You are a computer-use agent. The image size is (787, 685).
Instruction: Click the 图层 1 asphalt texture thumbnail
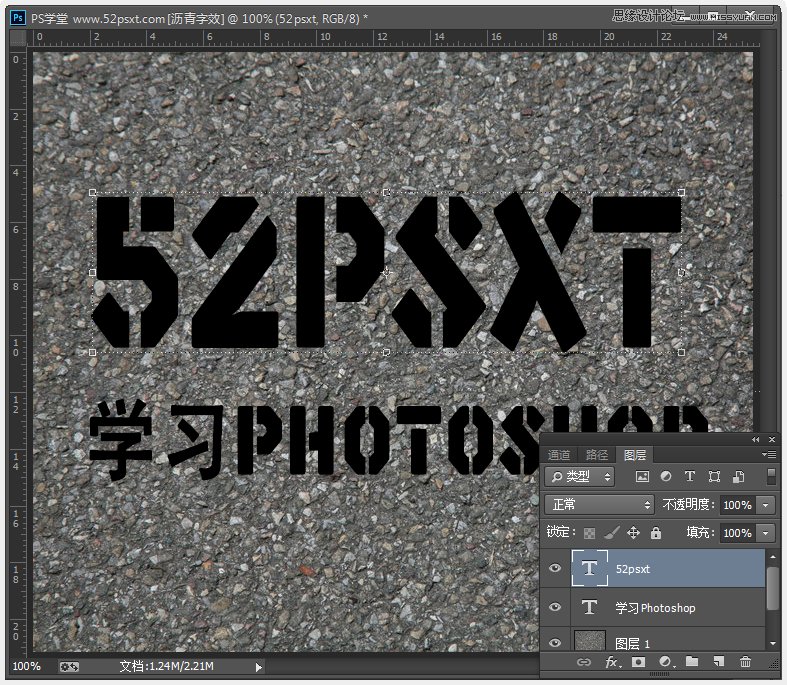click(x=589, y=640)
